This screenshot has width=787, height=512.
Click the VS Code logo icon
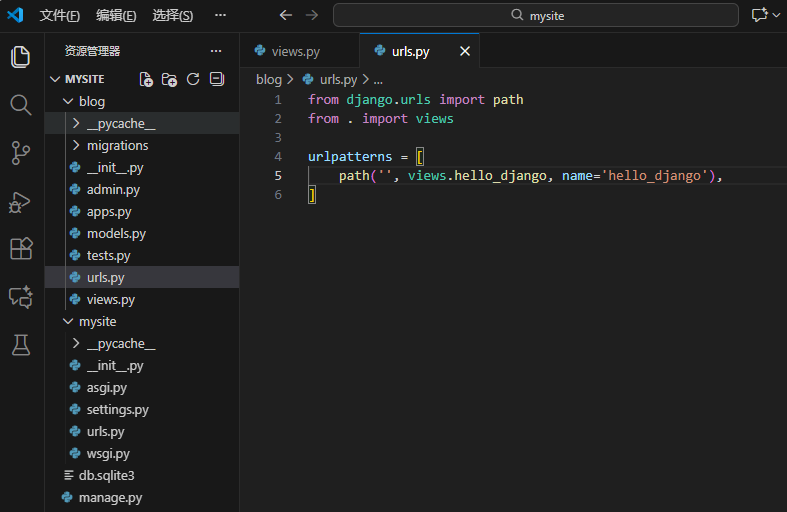[x=16, y=15]
